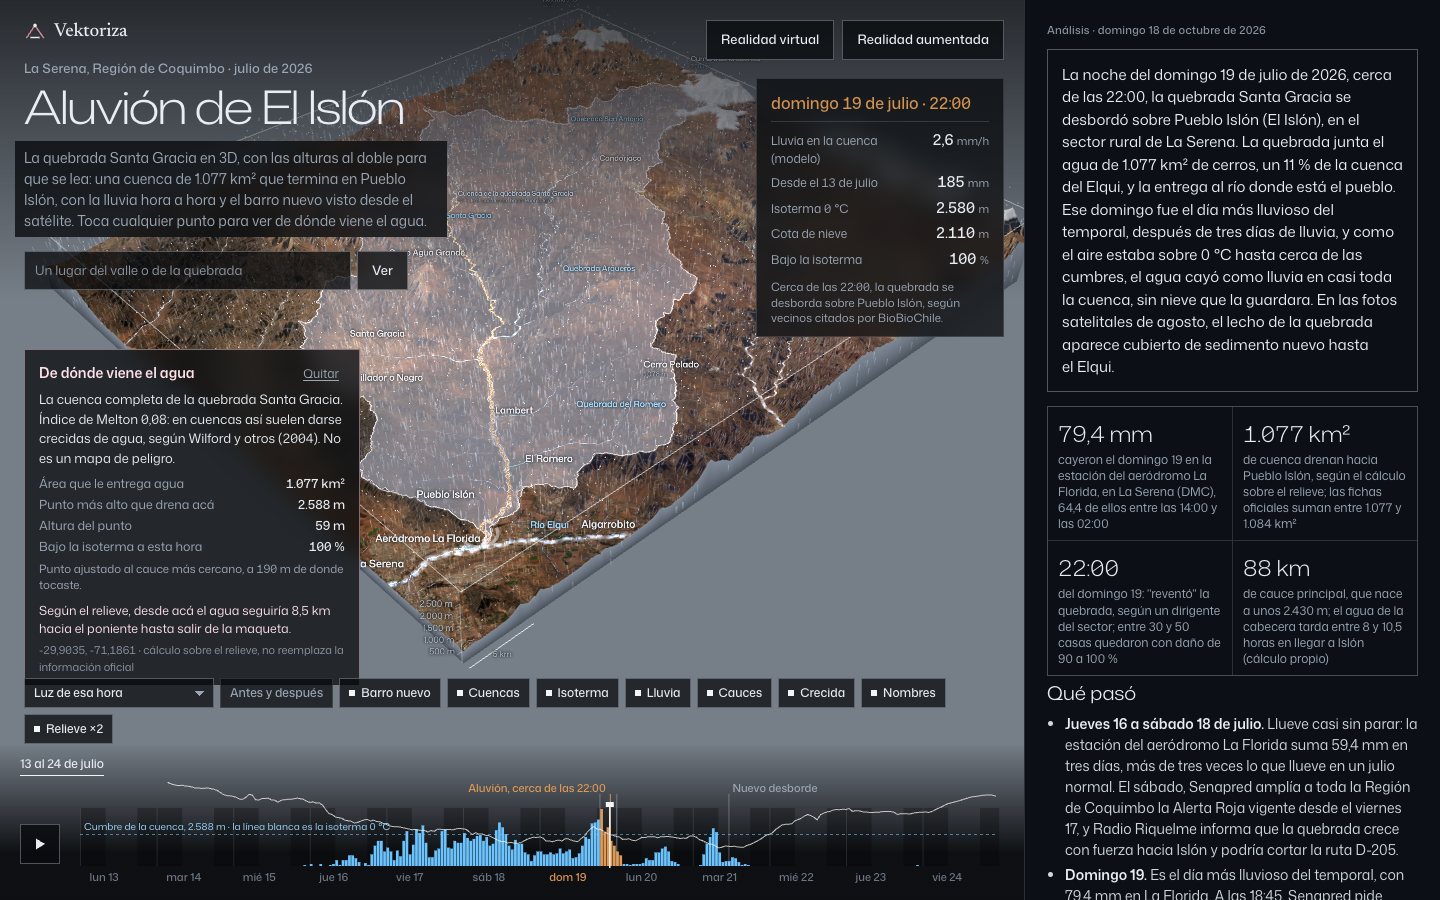Click 'Algarrobito' label on the map
1440x900 pixels.
(x=608, y=524)
